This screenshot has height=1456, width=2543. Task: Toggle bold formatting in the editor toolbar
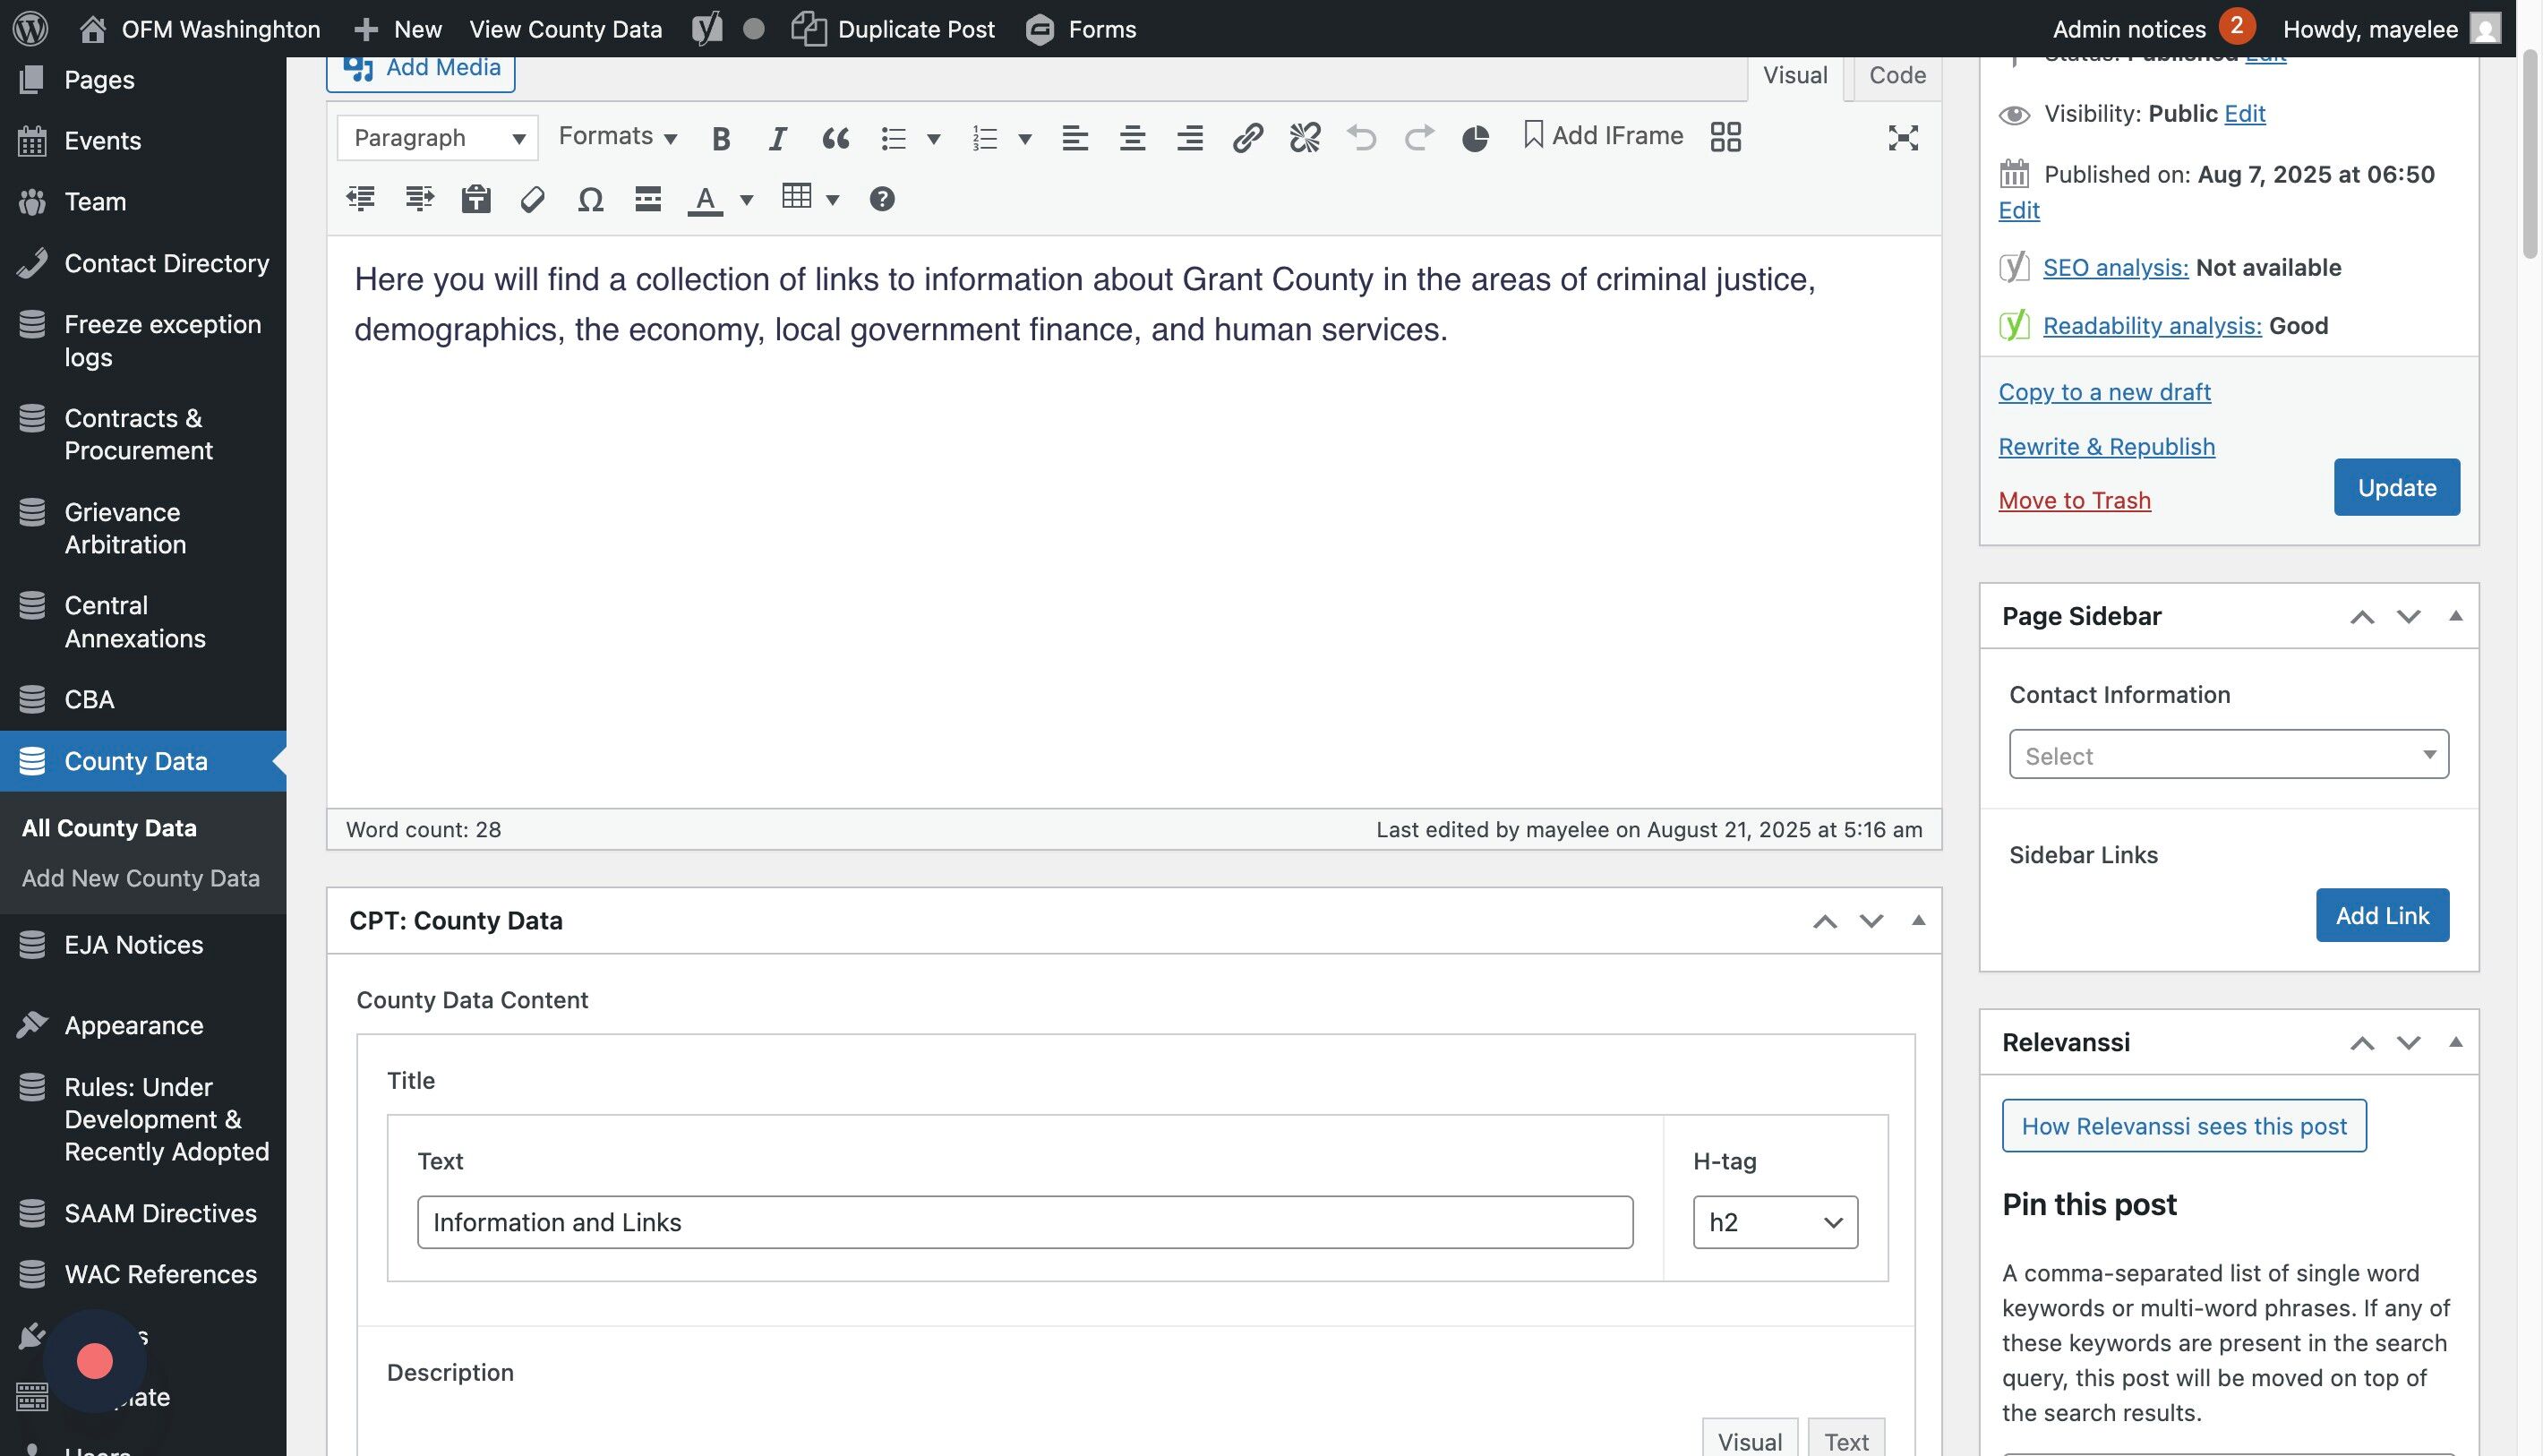(x=720, y=138)
